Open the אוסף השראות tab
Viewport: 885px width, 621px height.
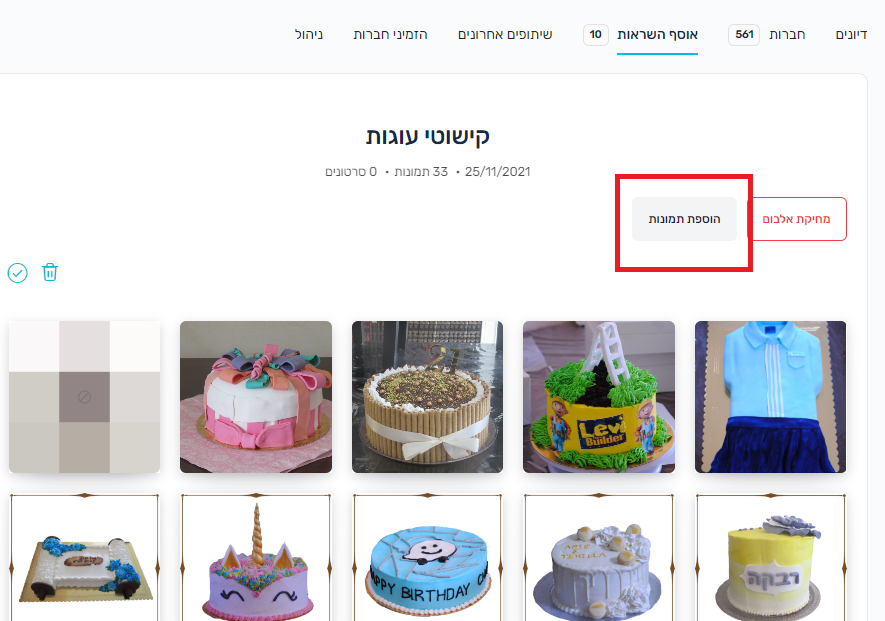point(658,34)
